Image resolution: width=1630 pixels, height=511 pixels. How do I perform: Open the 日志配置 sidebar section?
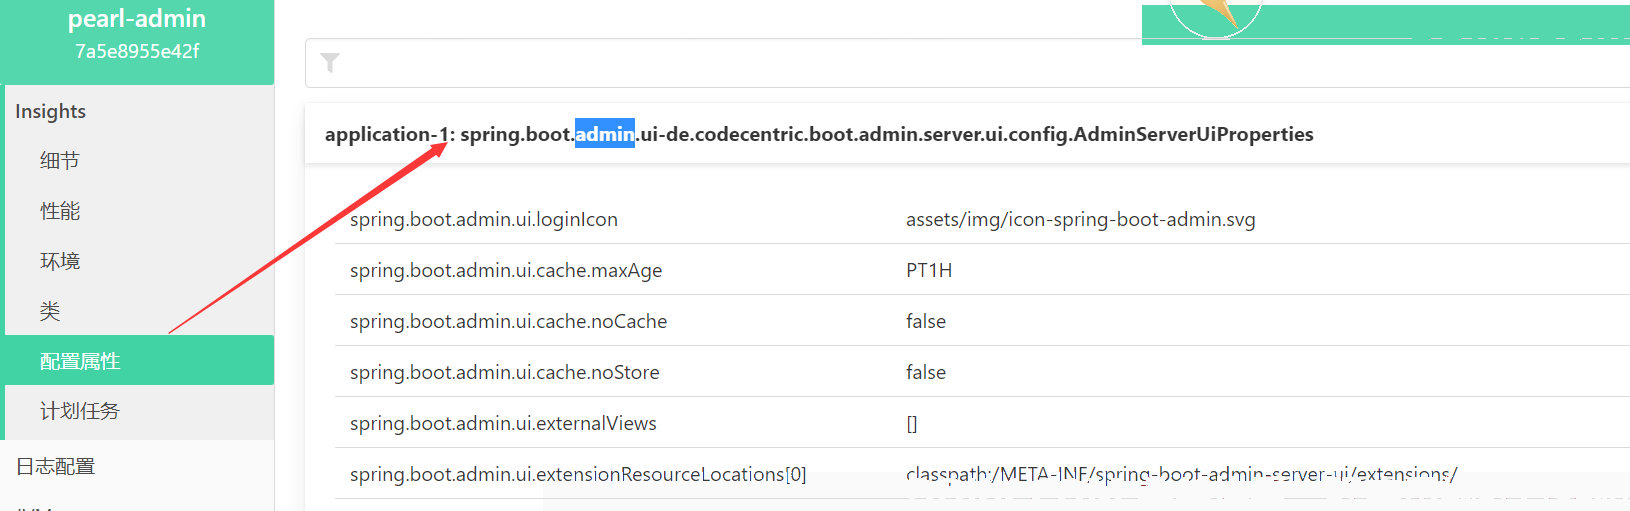point(56,466)
